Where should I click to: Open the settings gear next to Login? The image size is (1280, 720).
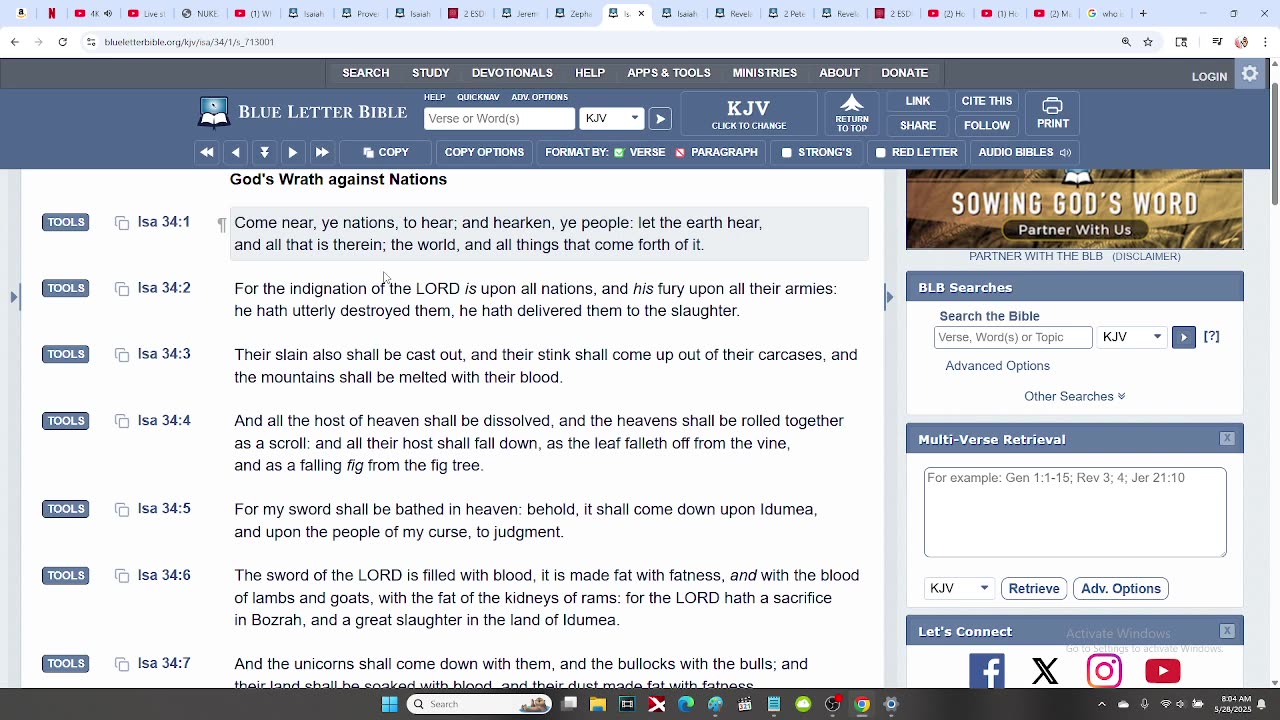pos(1250,74)
